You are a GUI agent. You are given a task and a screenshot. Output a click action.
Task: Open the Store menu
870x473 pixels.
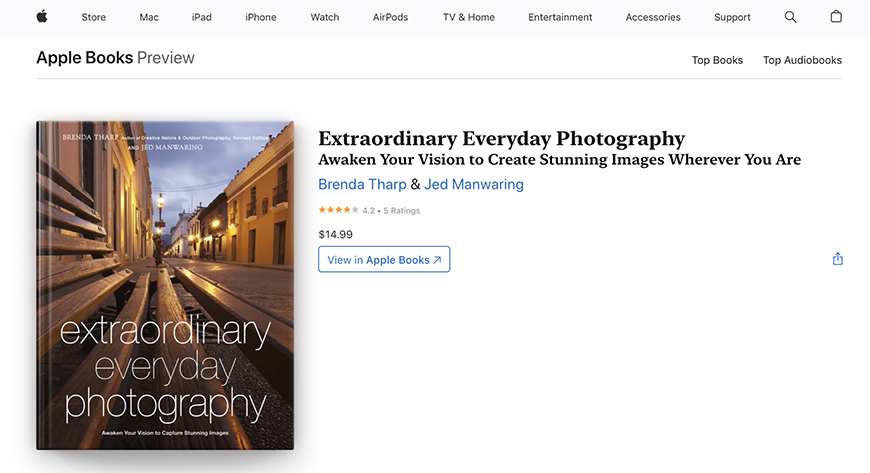point(94,17)
